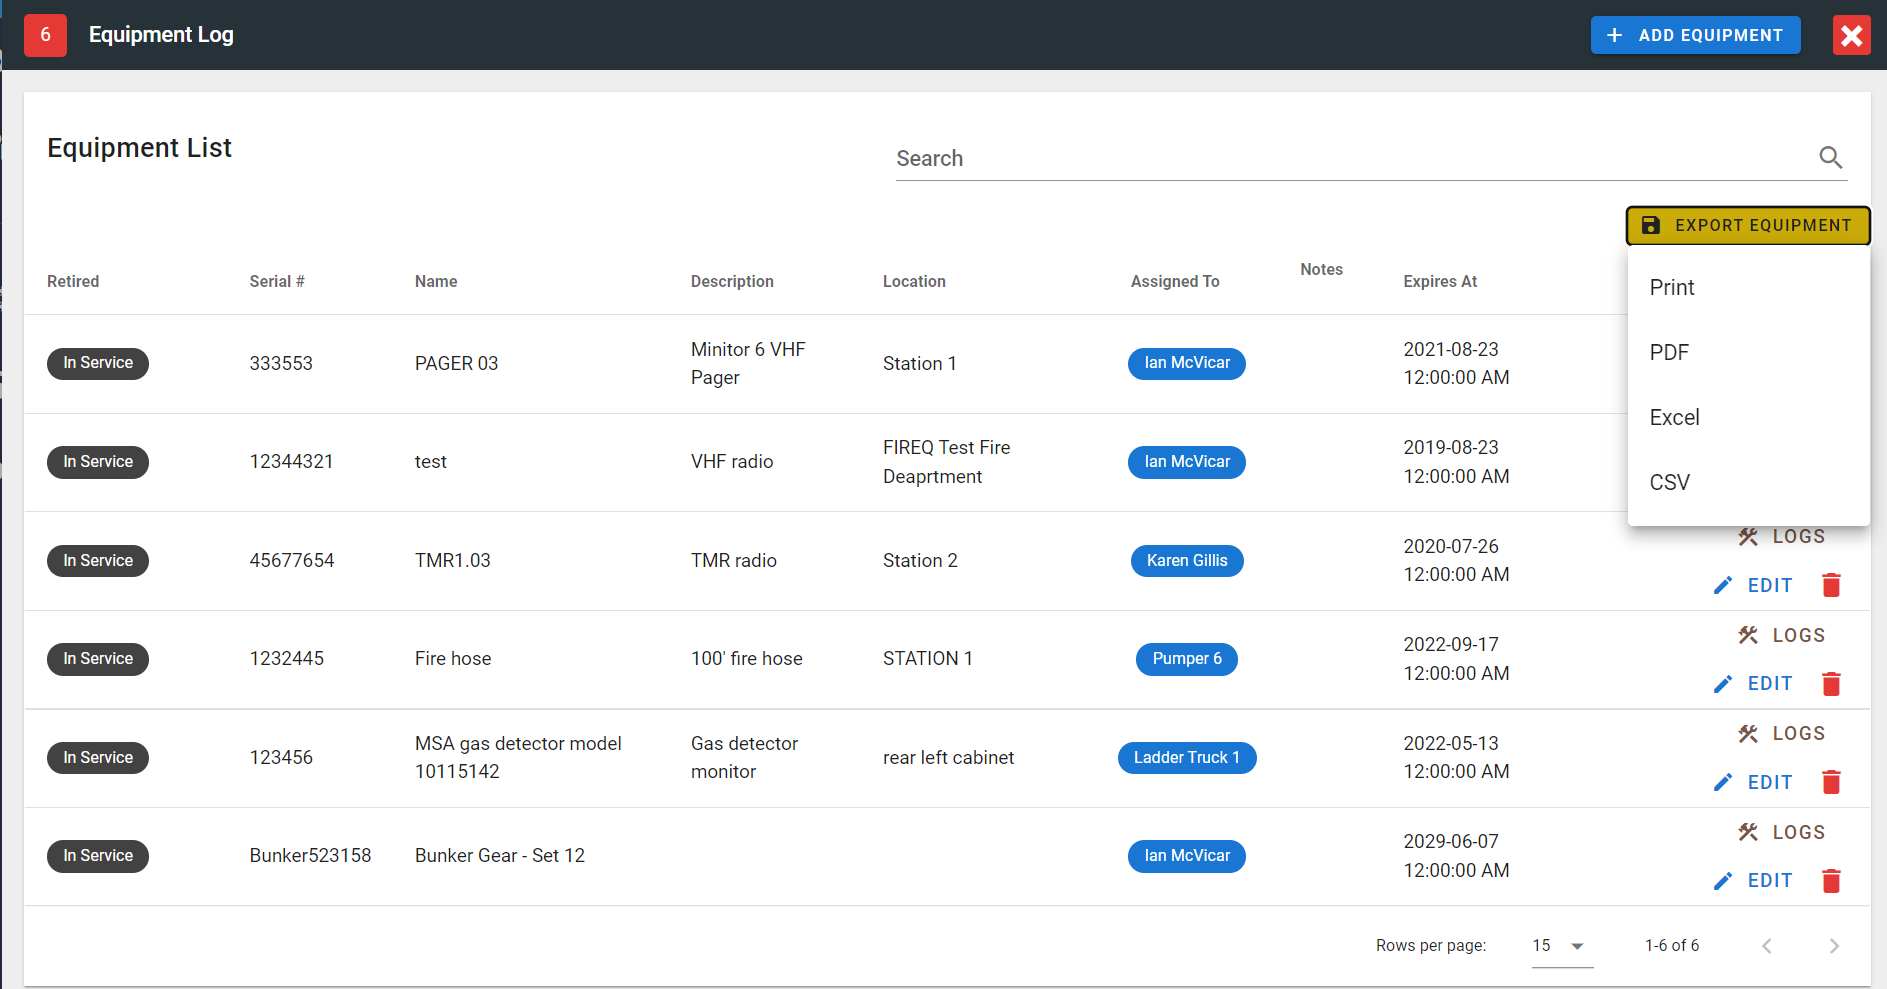Edit the Fire hose equipment
Image resolution: width=1887 pixels, height=989 pixels.
1753,684
